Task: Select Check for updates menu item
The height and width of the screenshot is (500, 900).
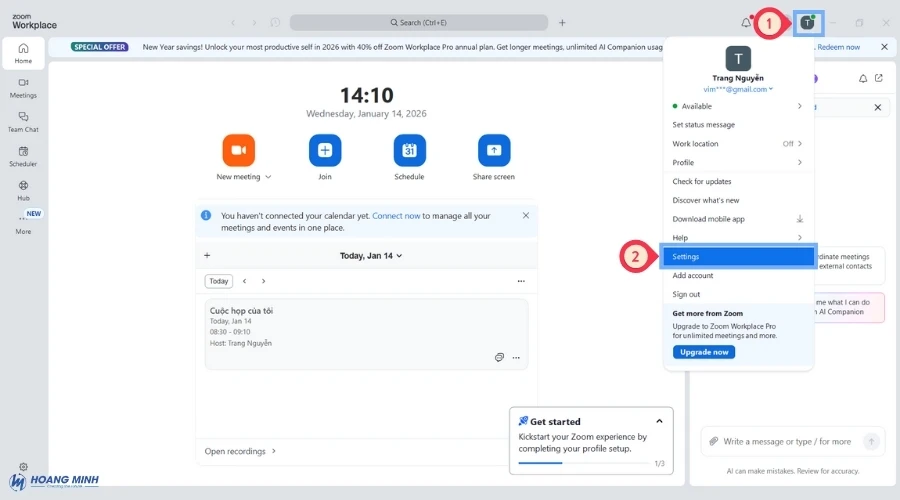Action: point(702,181)
